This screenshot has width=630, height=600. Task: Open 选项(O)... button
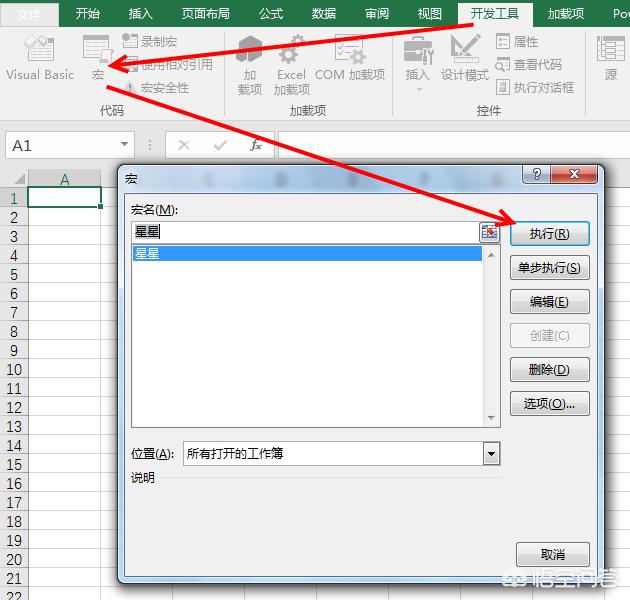pos(550,403)
